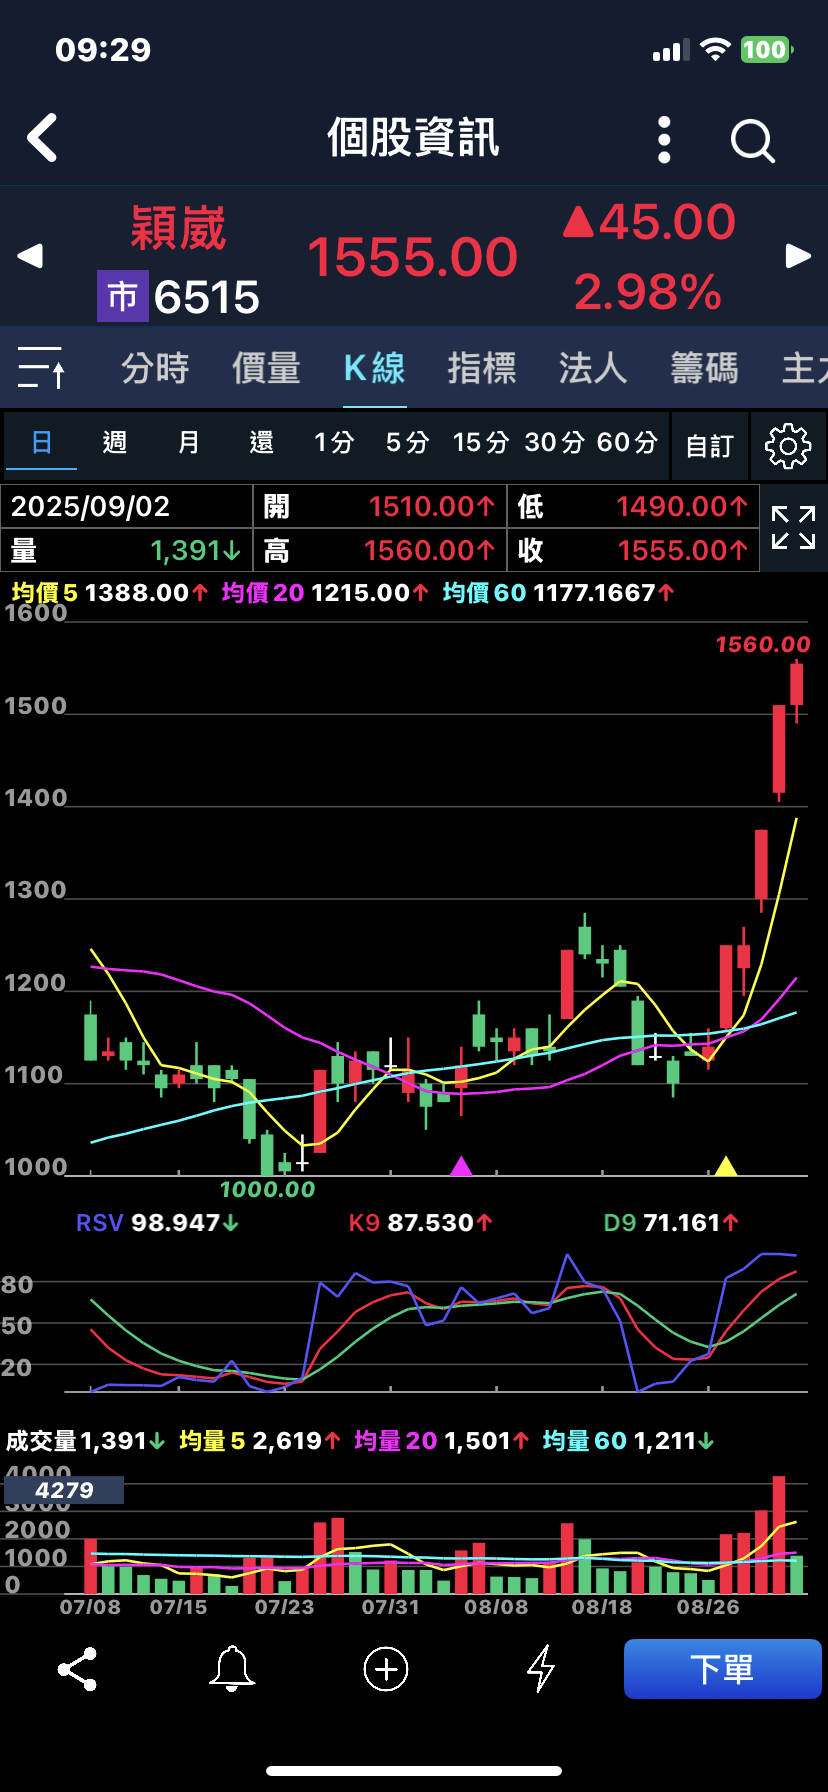Tap the percent change 2.98%
Image resolution: width=828 pixels, height=1792 pixels.
point(648,292)
